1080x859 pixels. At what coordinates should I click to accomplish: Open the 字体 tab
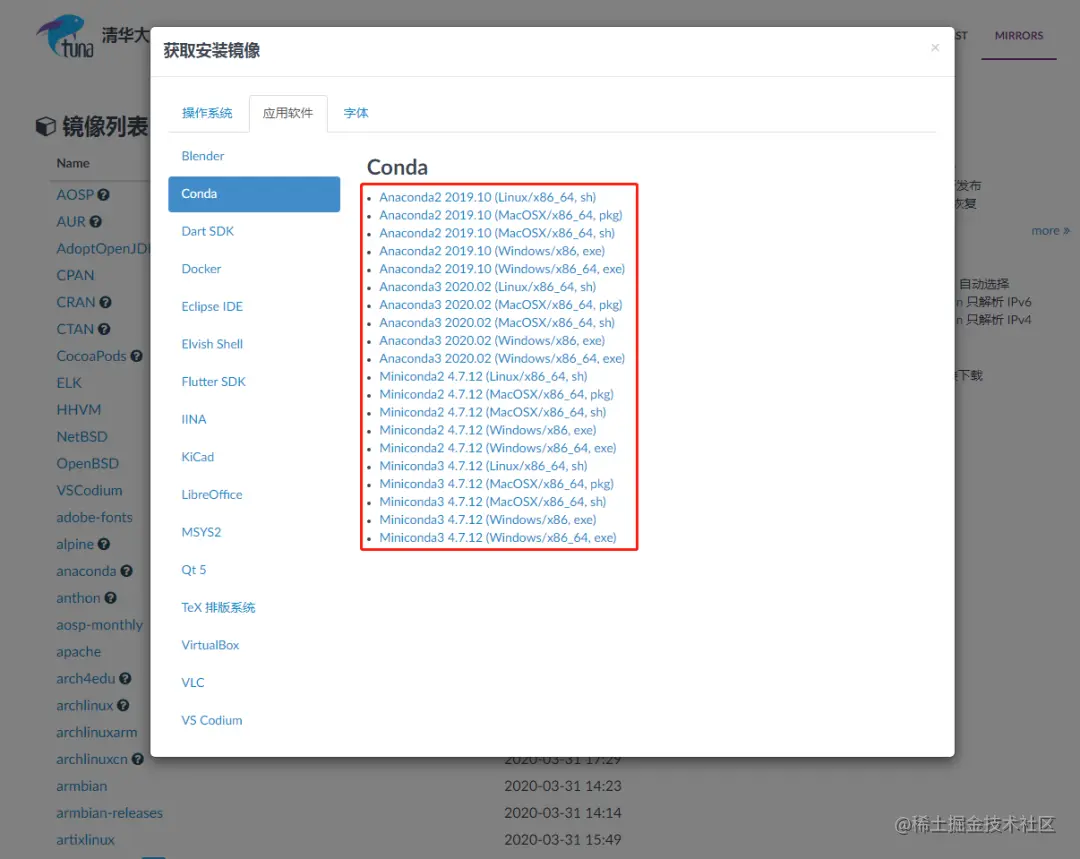pyautogui.click(x=356, y=113)
